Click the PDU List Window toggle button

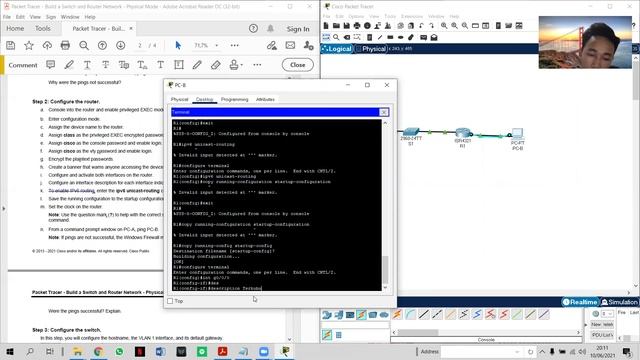coord(602,335)
